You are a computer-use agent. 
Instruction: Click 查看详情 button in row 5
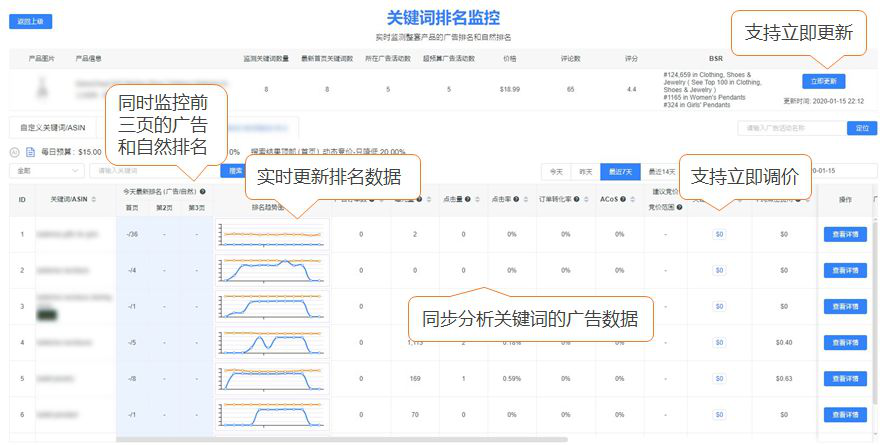[845, 379]
